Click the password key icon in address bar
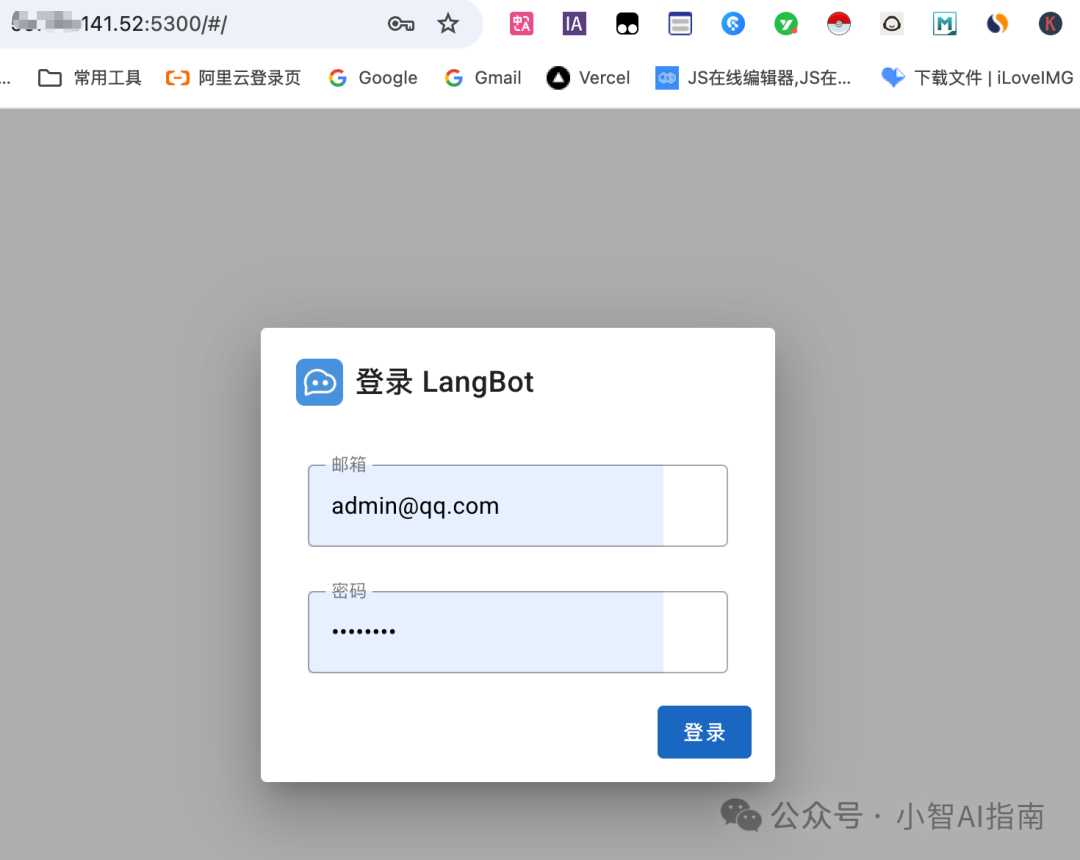This screenshot has width=1080, height=860. 401,25
